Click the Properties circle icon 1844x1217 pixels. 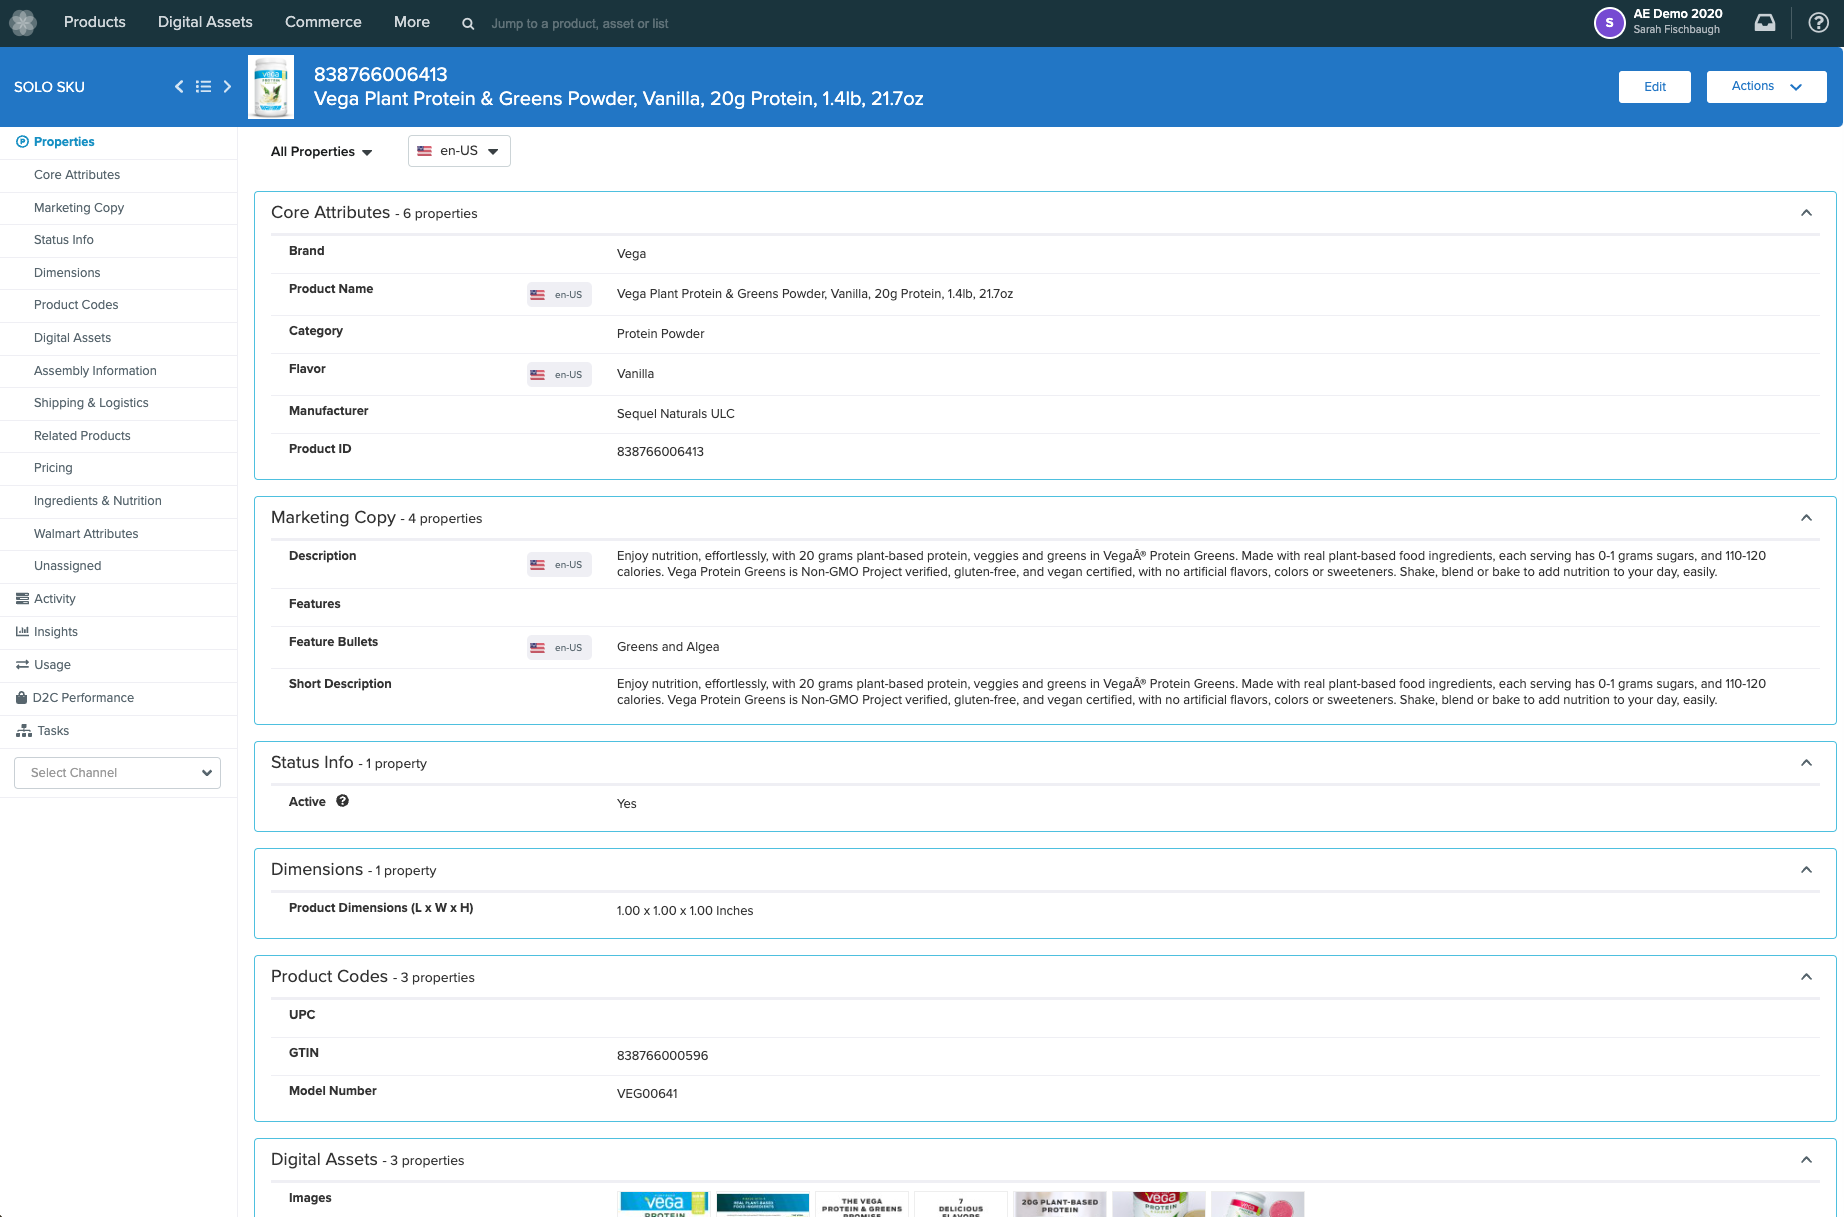pyautogui.click(x=22, y=142)
